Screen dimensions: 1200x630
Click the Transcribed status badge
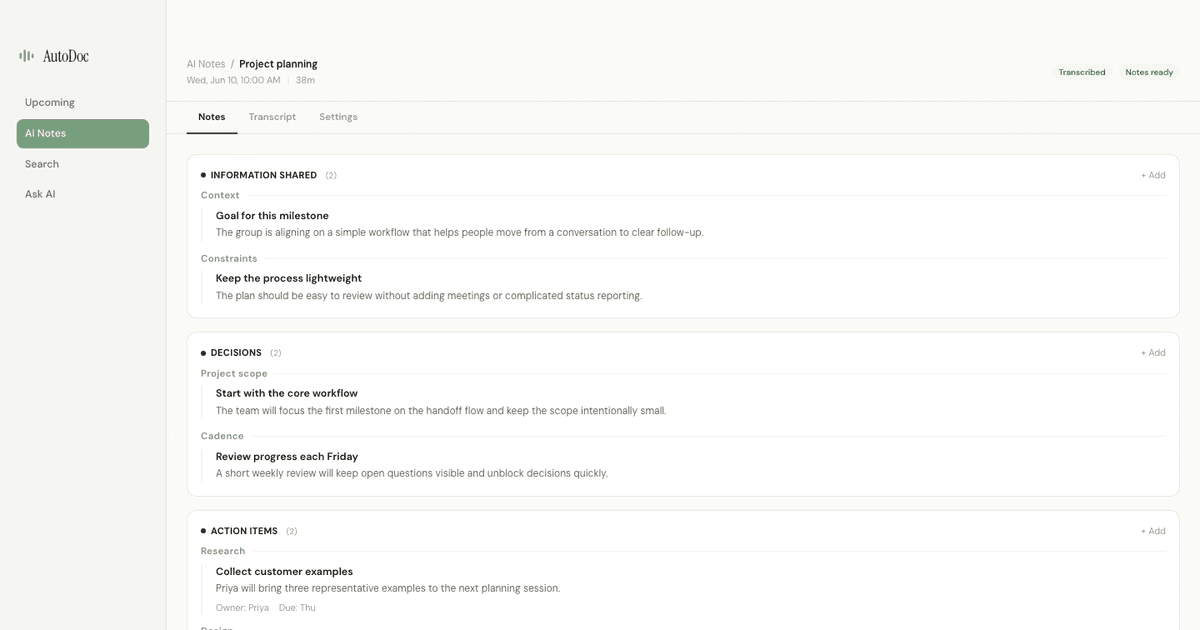(x=1082, y=72)
